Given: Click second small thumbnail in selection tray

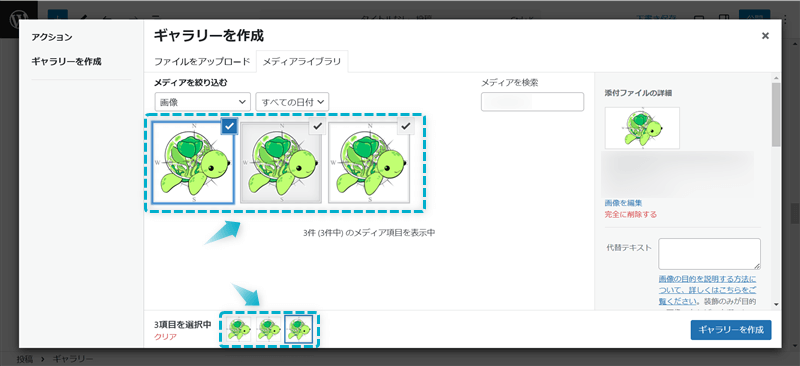Looking at the screenshot, I should [269, 329].
